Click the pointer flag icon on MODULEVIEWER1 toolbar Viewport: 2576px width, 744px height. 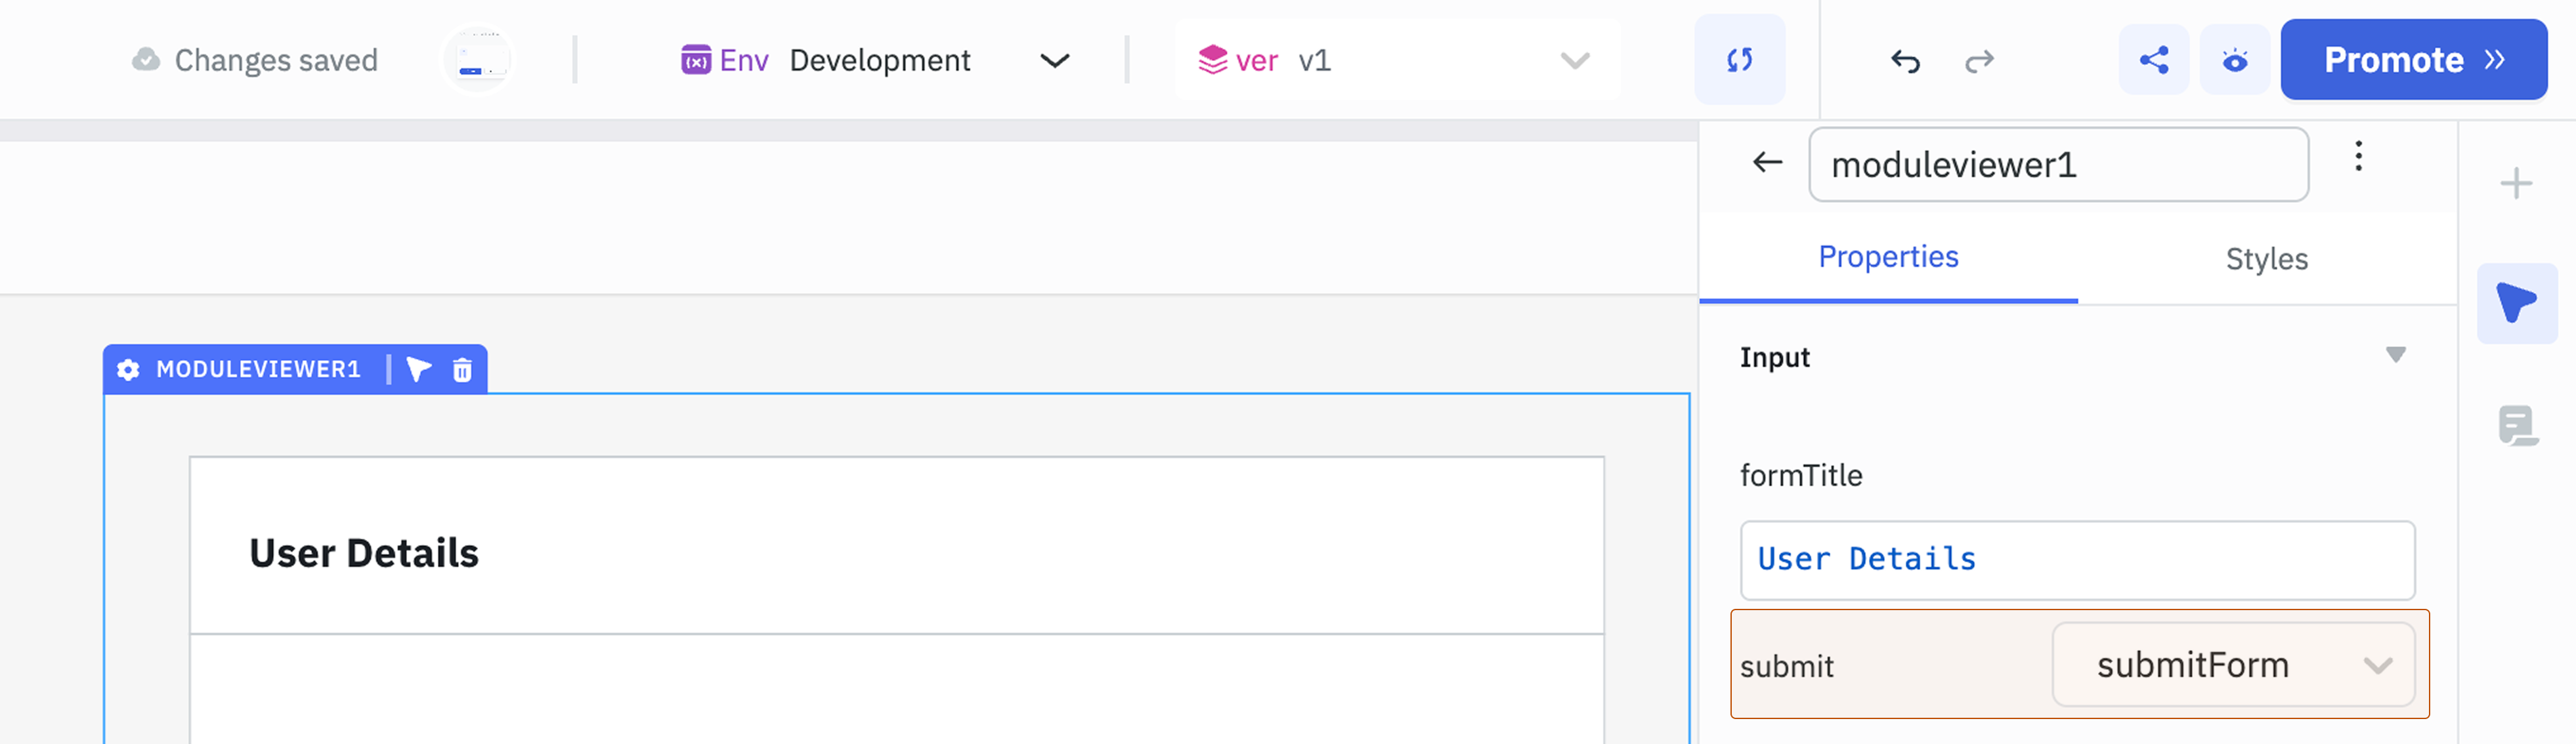point(418,369)
